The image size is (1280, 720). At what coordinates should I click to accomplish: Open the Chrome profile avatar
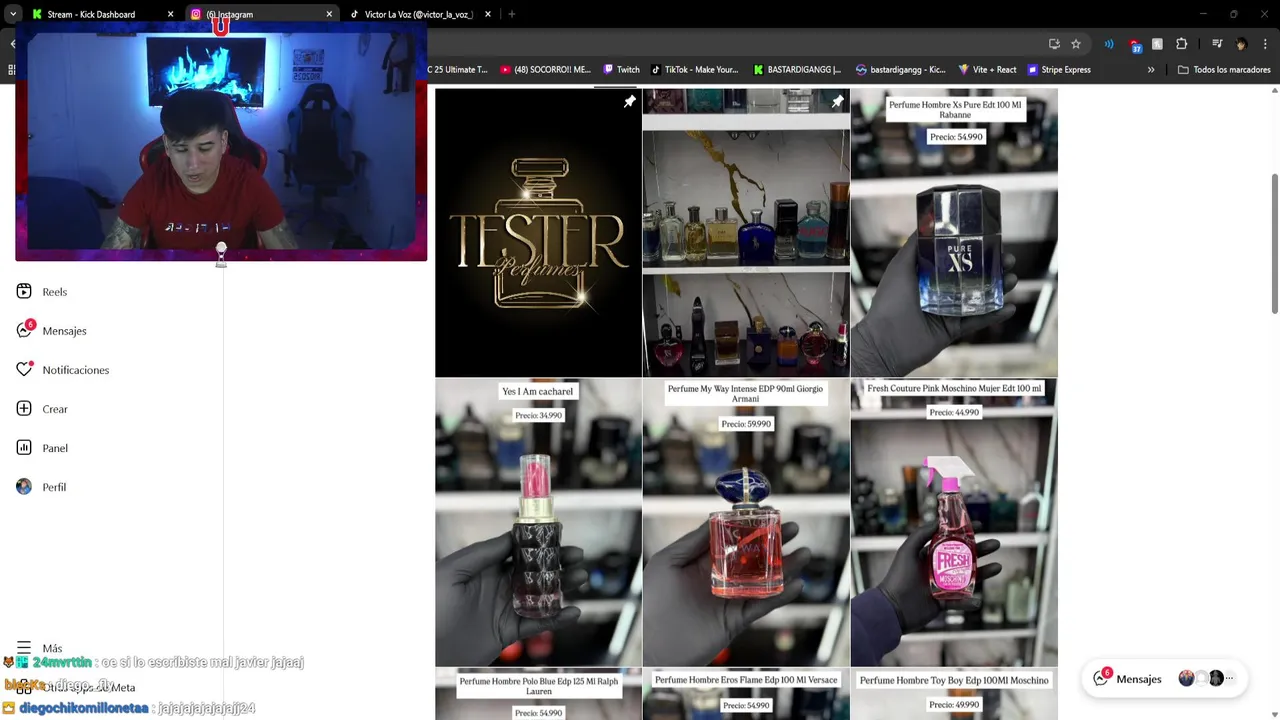coord(1241,44)
